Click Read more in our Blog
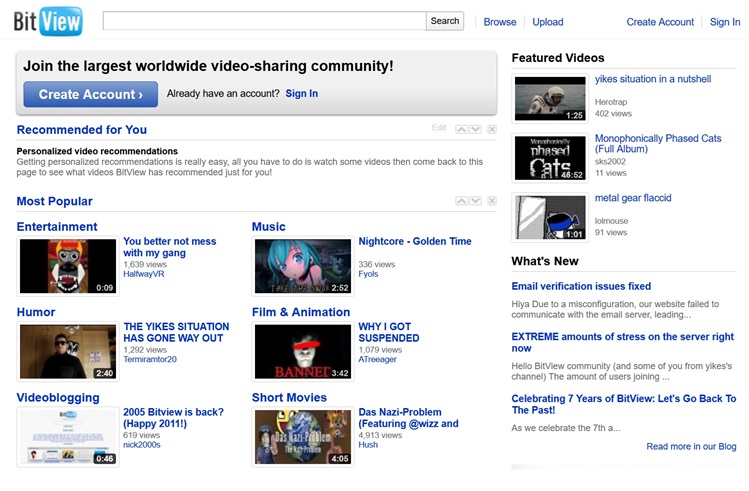 691,446
